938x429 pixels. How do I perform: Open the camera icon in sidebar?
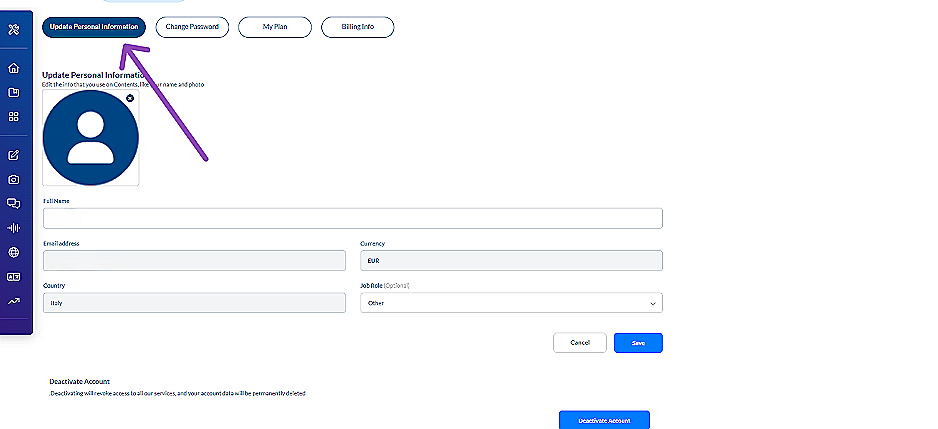14,180
